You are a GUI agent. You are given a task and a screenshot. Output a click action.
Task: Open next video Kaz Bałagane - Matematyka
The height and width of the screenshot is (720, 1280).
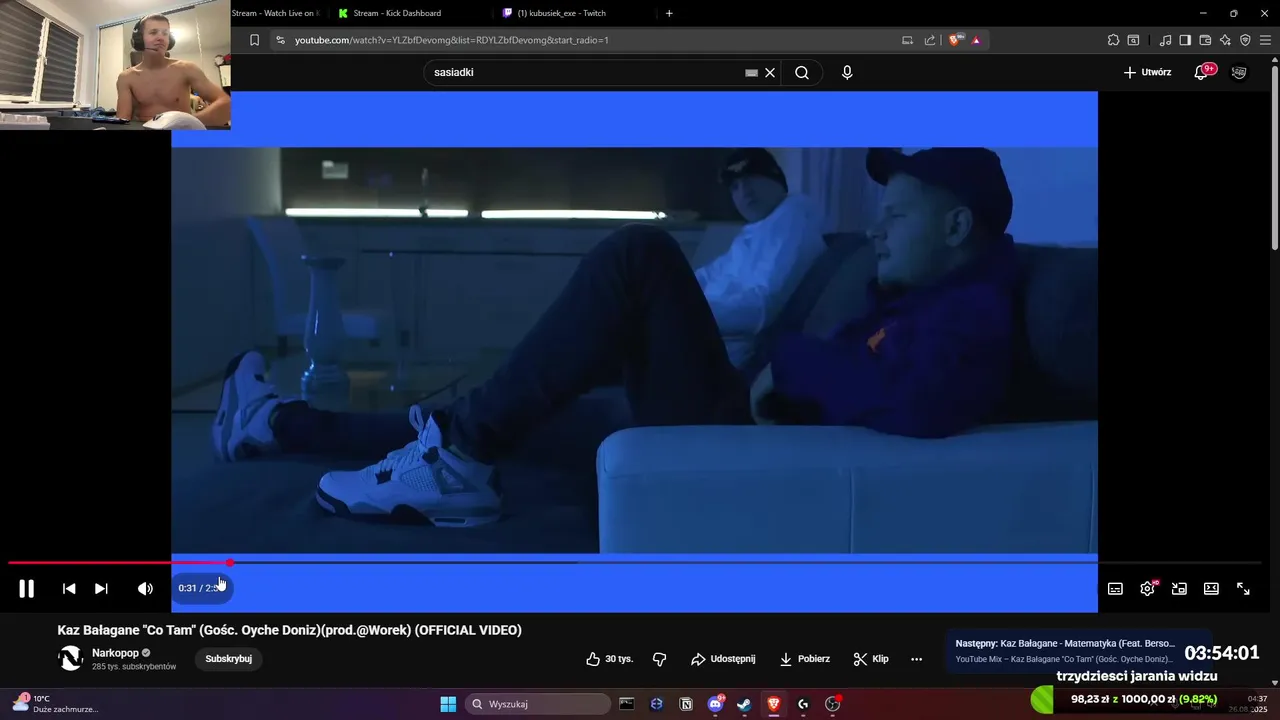[x=1064, y=651]
